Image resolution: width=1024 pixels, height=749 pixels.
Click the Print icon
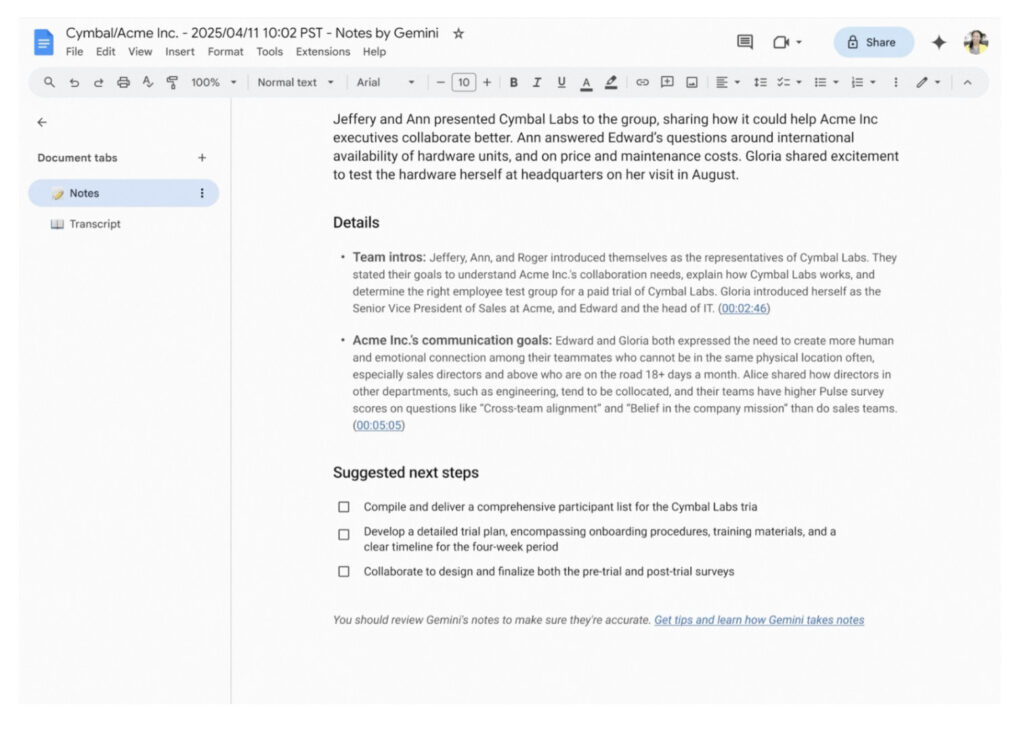123,82
